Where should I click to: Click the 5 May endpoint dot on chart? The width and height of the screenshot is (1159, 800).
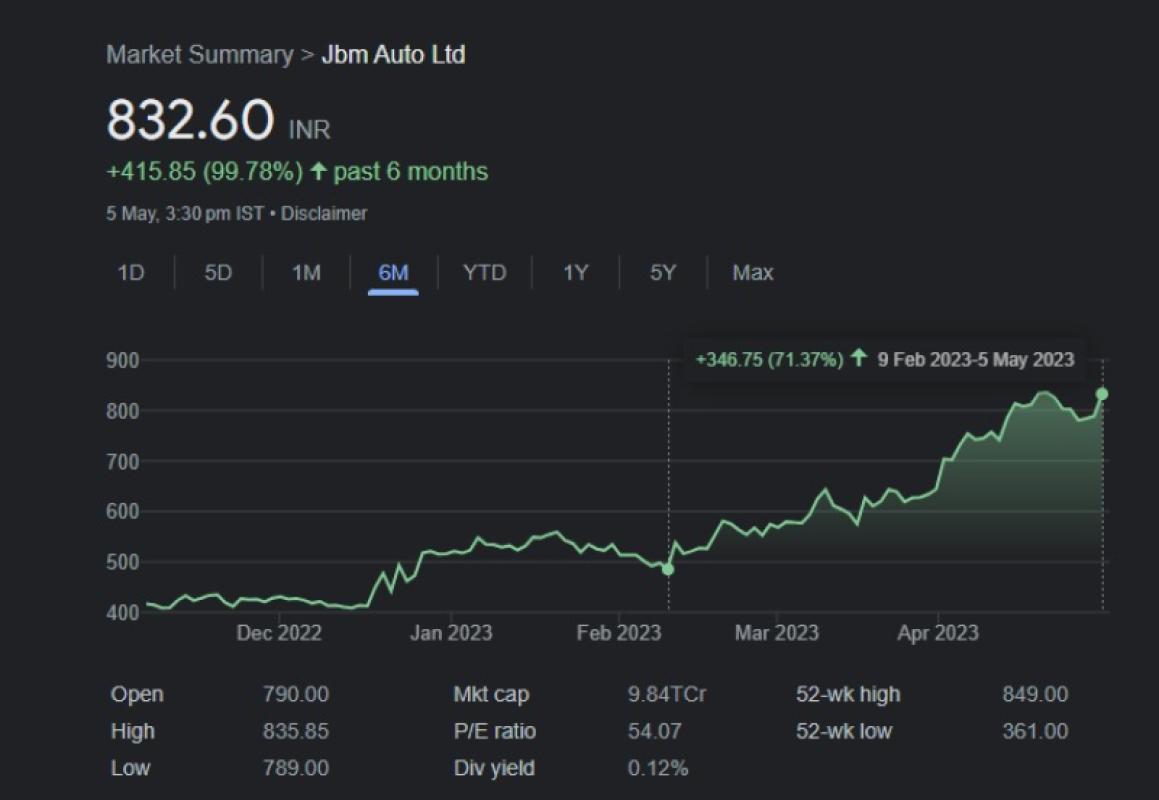pos(1102,394)
